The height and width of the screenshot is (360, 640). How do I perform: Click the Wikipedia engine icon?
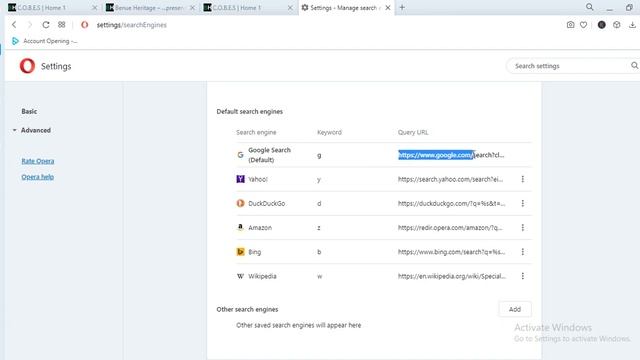[x=240, y=276]
